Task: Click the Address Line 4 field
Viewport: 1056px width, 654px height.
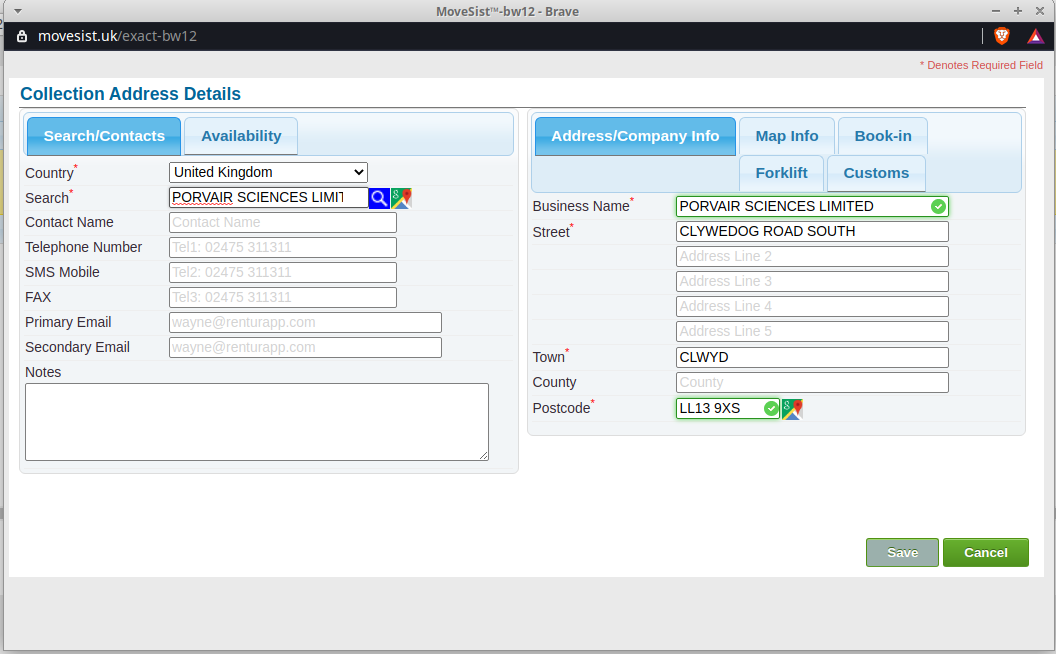Action: (x=812, y=306)
